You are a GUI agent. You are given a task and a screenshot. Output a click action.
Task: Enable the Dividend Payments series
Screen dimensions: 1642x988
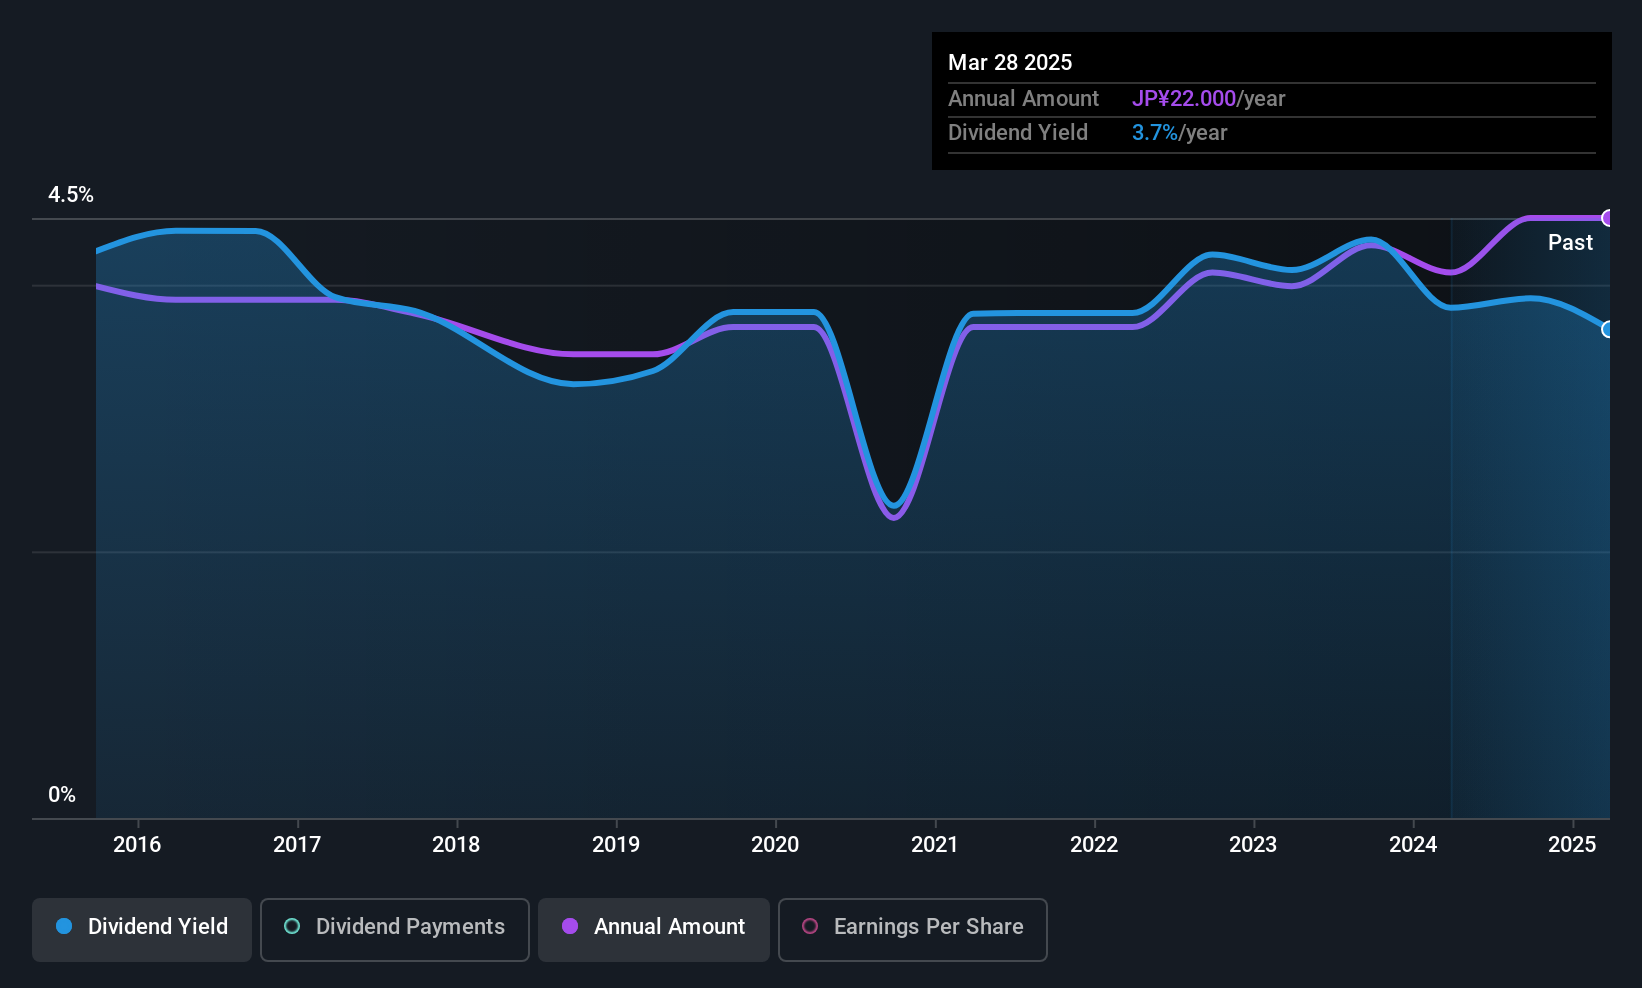[x=395, y=930]
